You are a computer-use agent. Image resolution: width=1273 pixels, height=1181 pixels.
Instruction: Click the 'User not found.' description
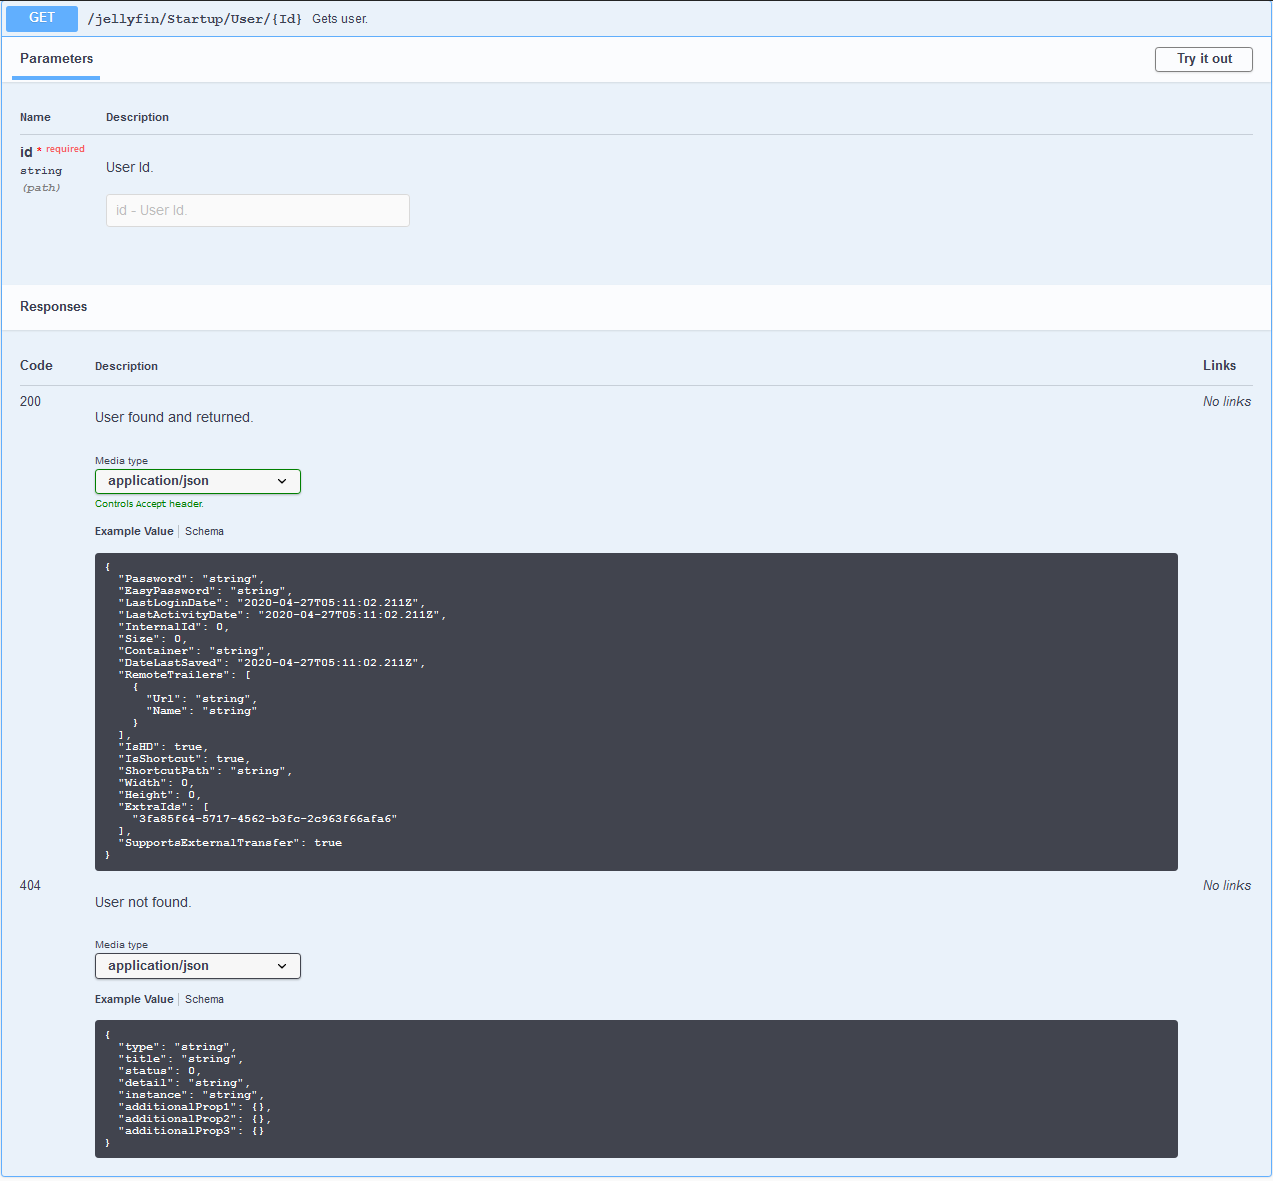pyautogui.click(x=143, y=902)
